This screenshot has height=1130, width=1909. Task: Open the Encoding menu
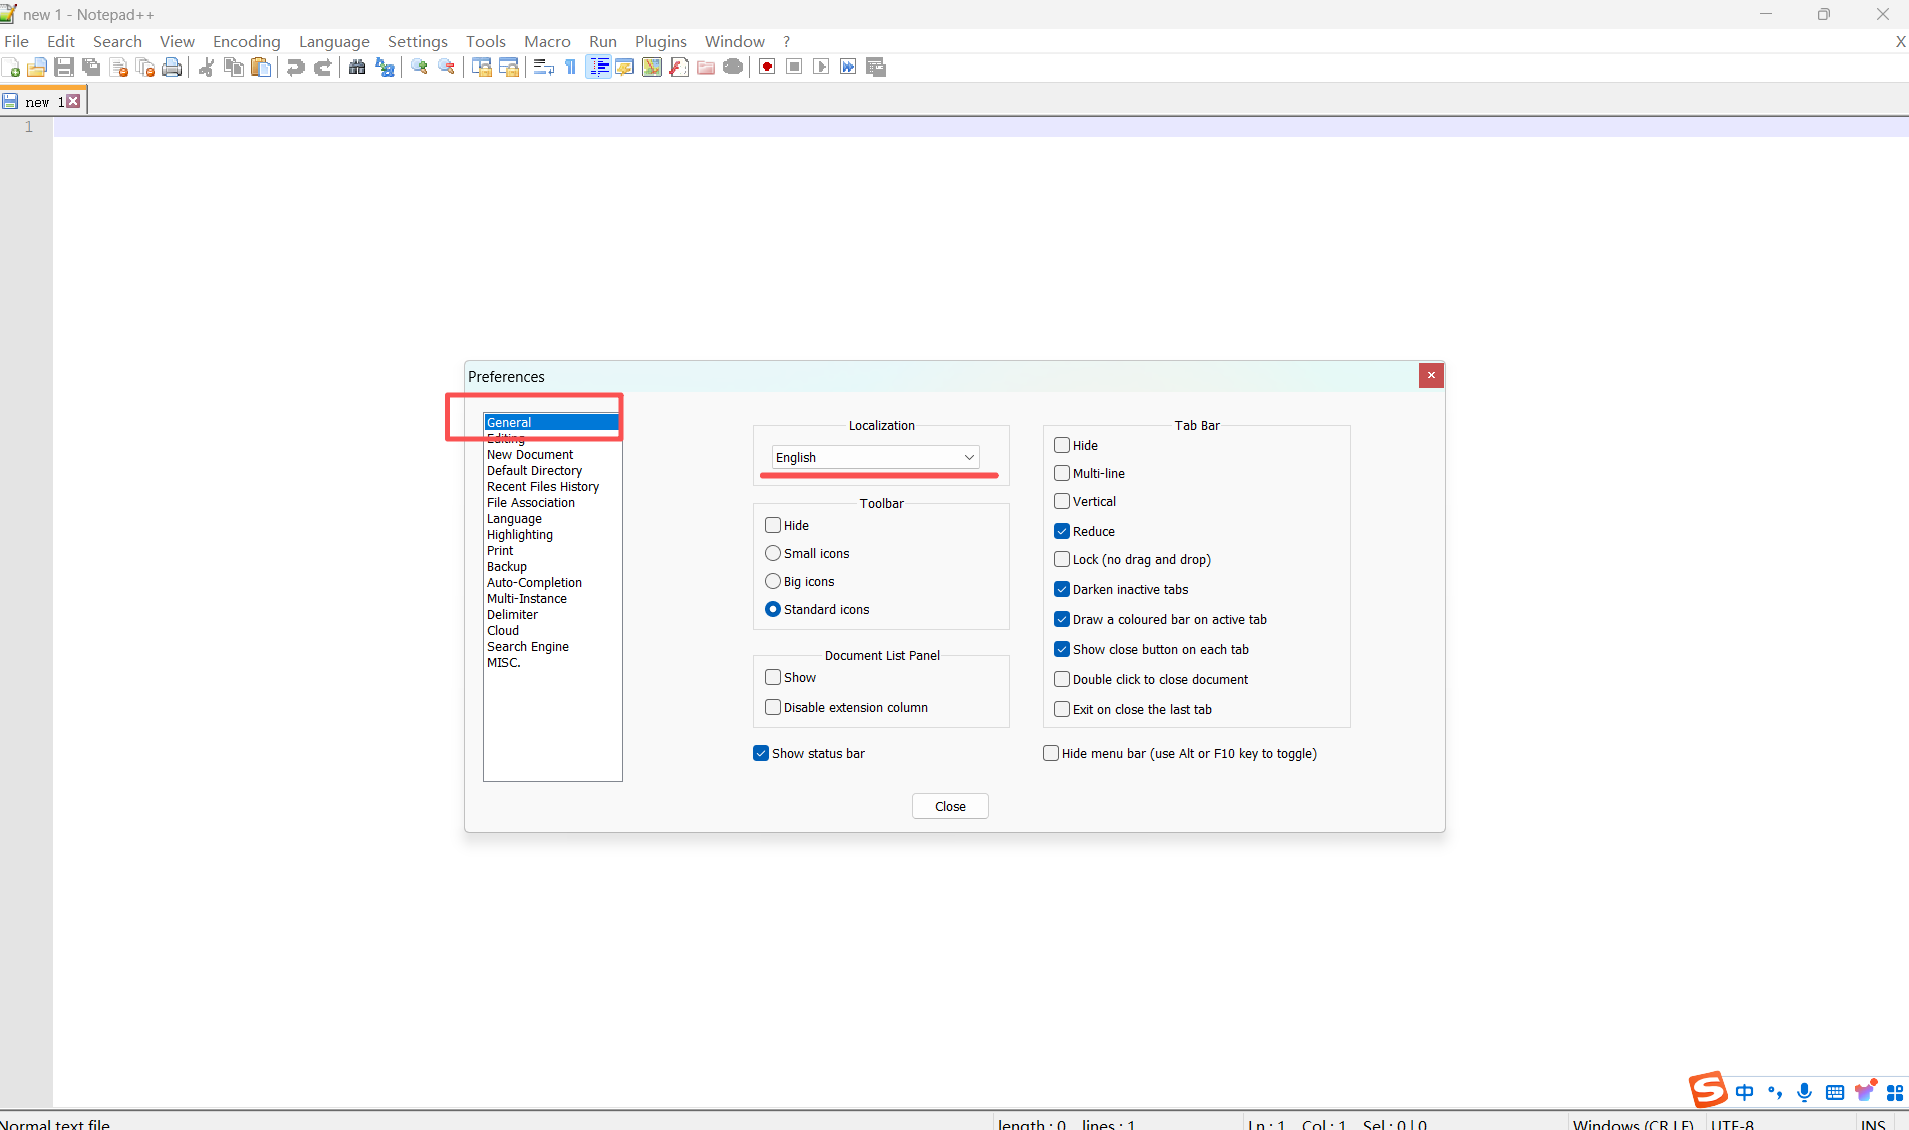pos(246,41)
